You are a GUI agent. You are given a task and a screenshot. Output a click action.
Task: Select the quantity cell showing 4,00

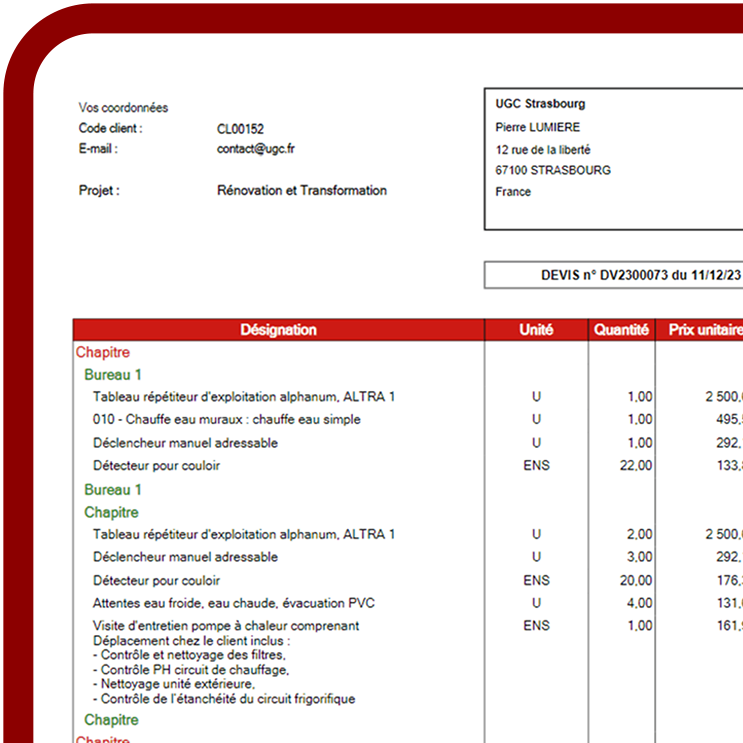[640, 603]
